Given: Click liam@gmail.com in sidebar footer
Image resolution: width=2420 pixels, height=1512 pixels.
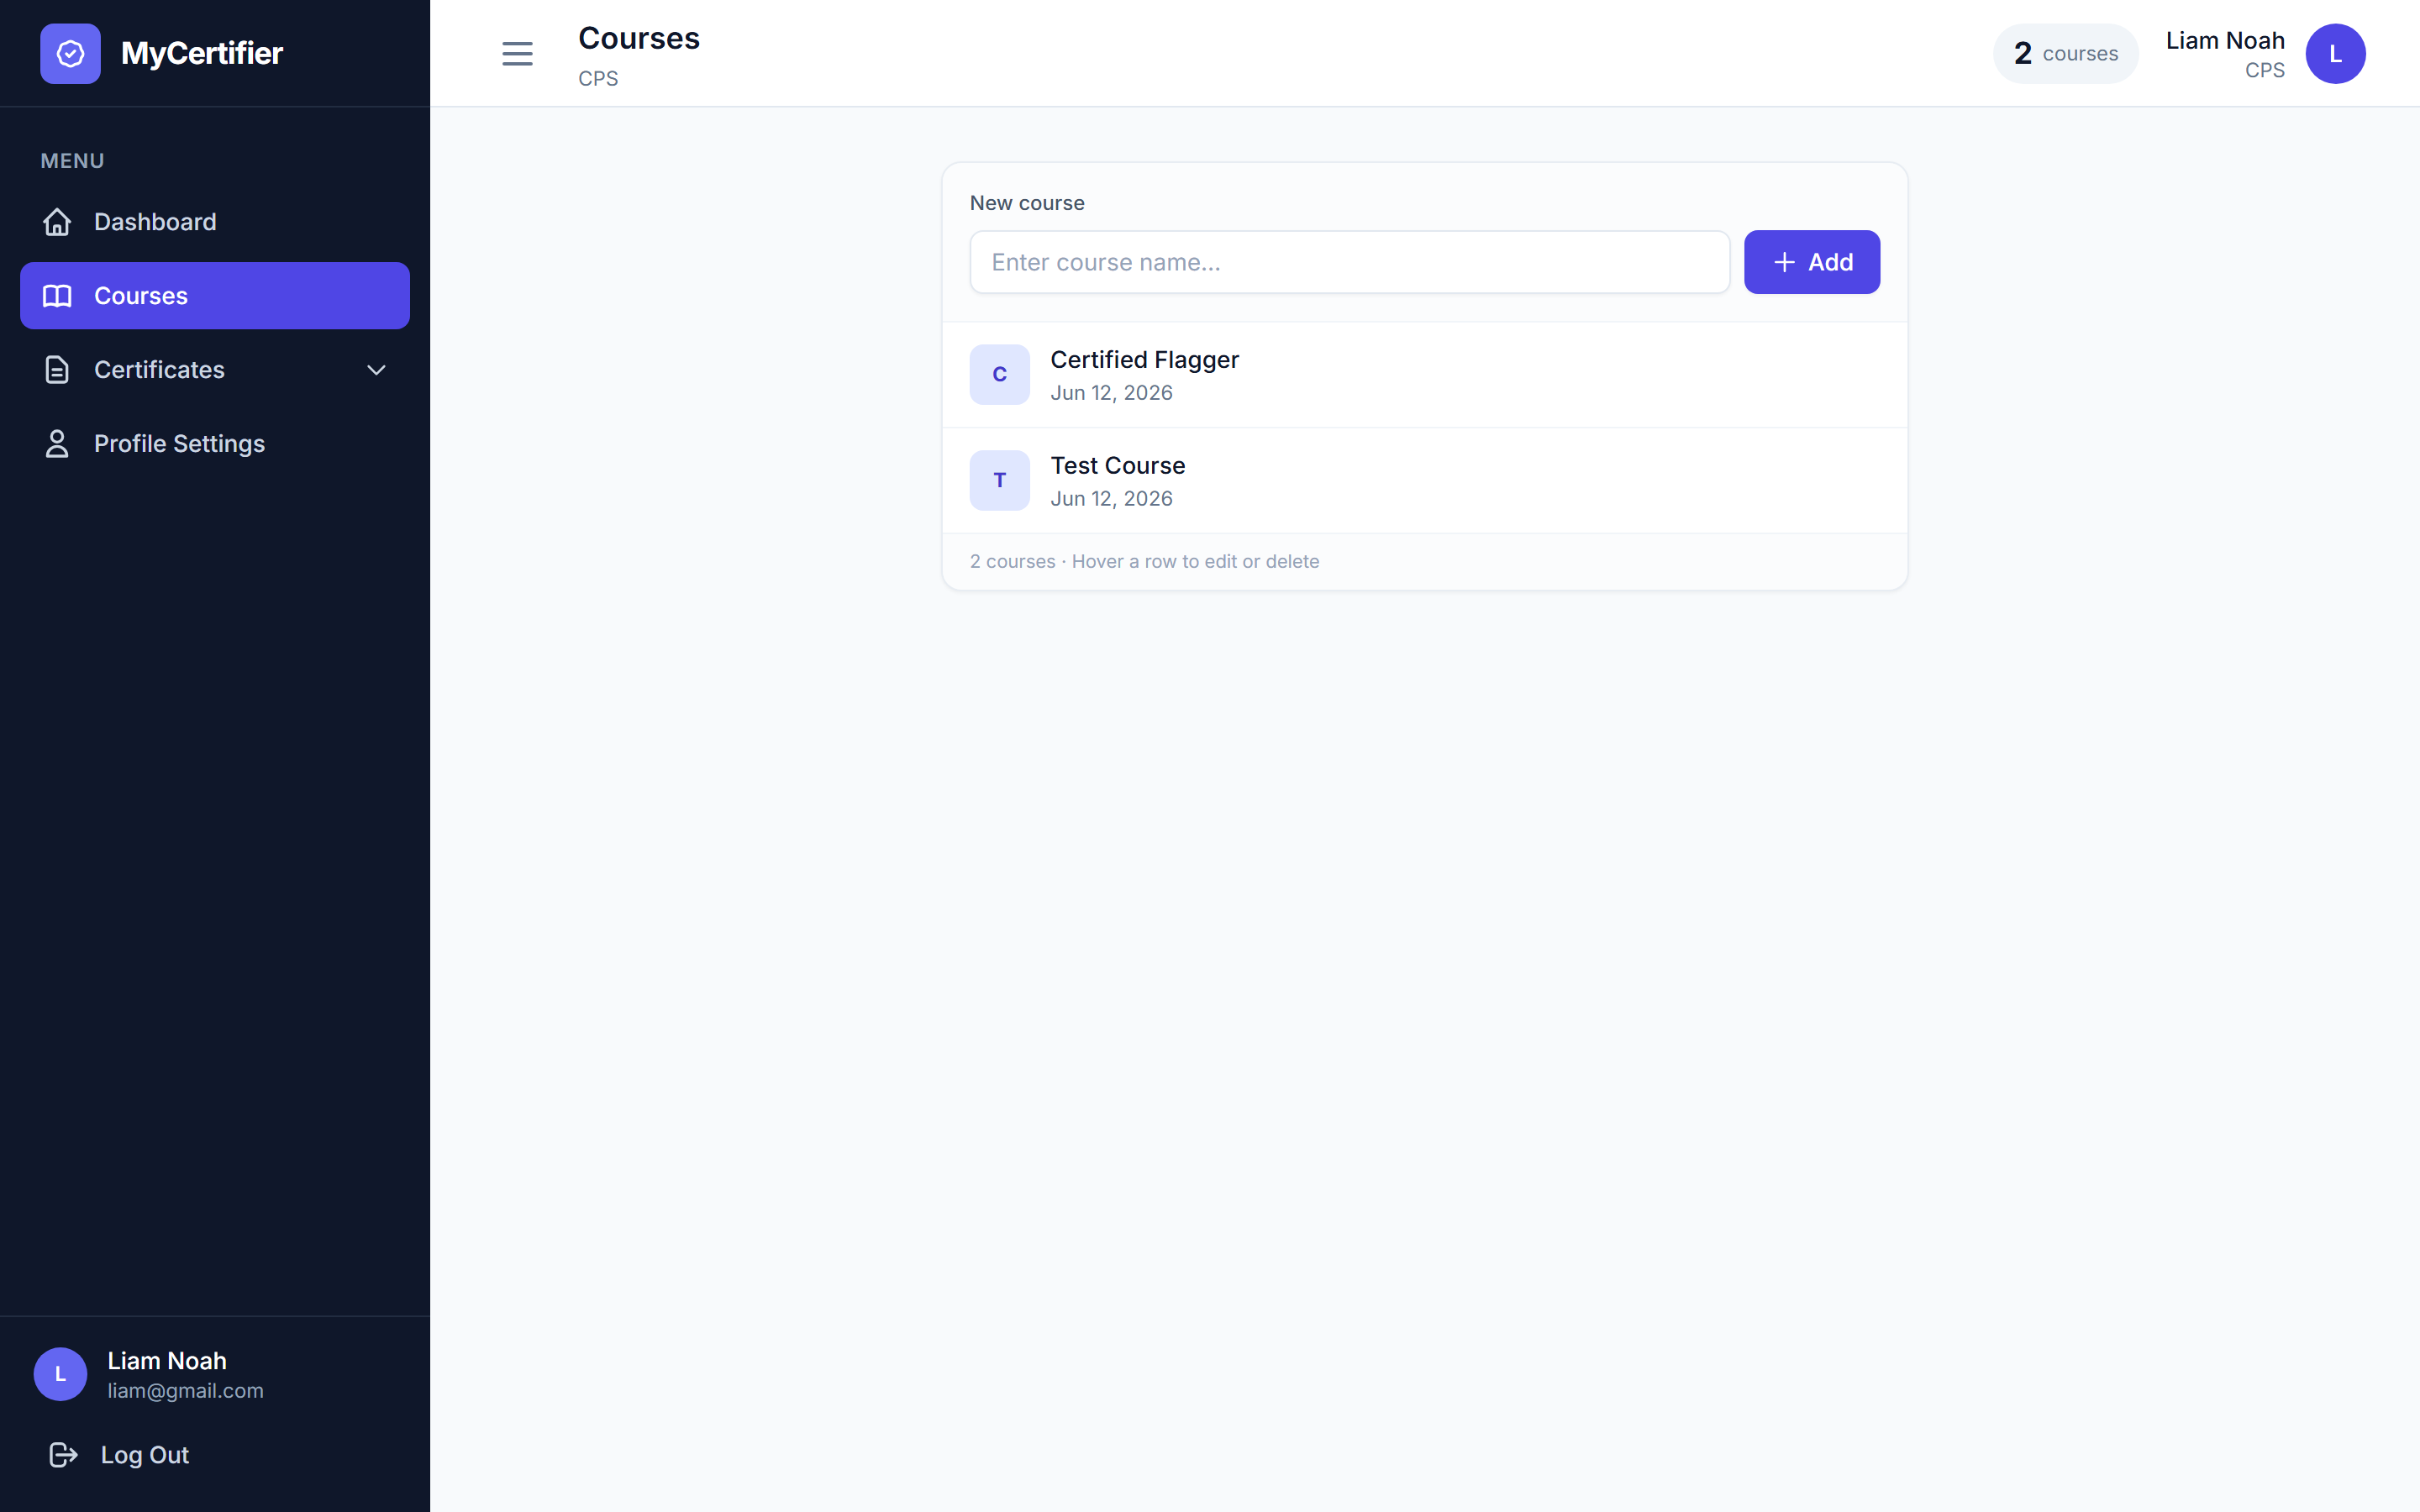Looking at the screenshot, I should coord(185,1391).
